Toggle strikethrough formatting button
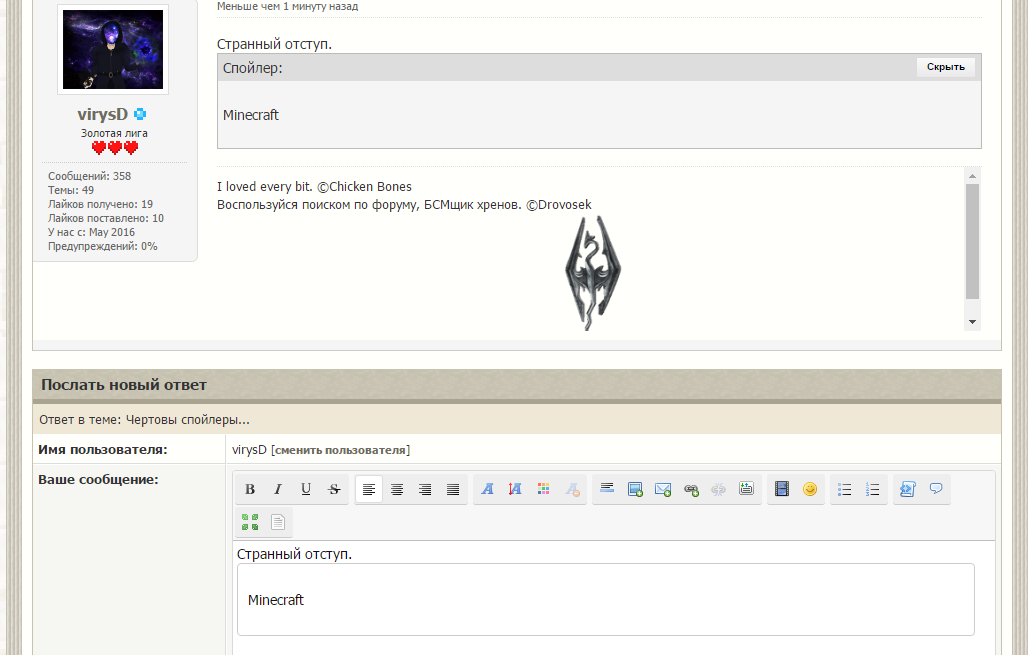 point(334,489)
